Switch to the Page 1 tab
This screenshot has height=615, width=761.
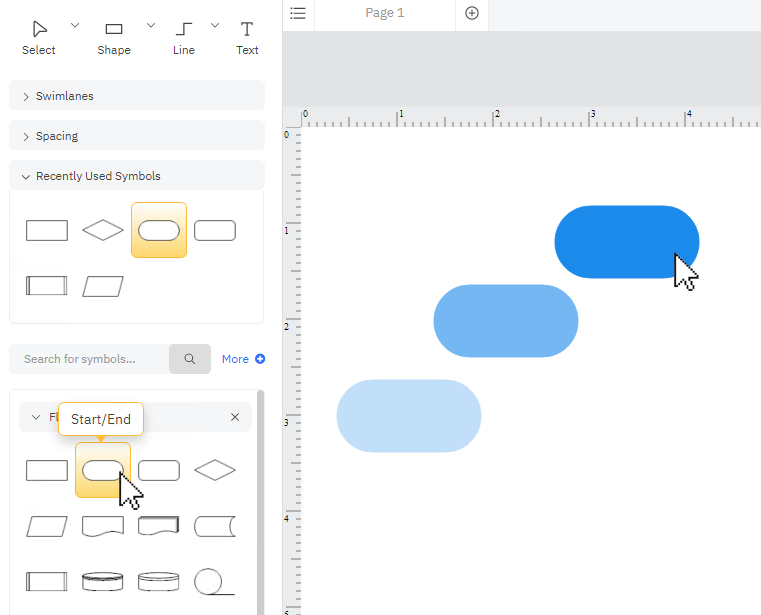385,13
